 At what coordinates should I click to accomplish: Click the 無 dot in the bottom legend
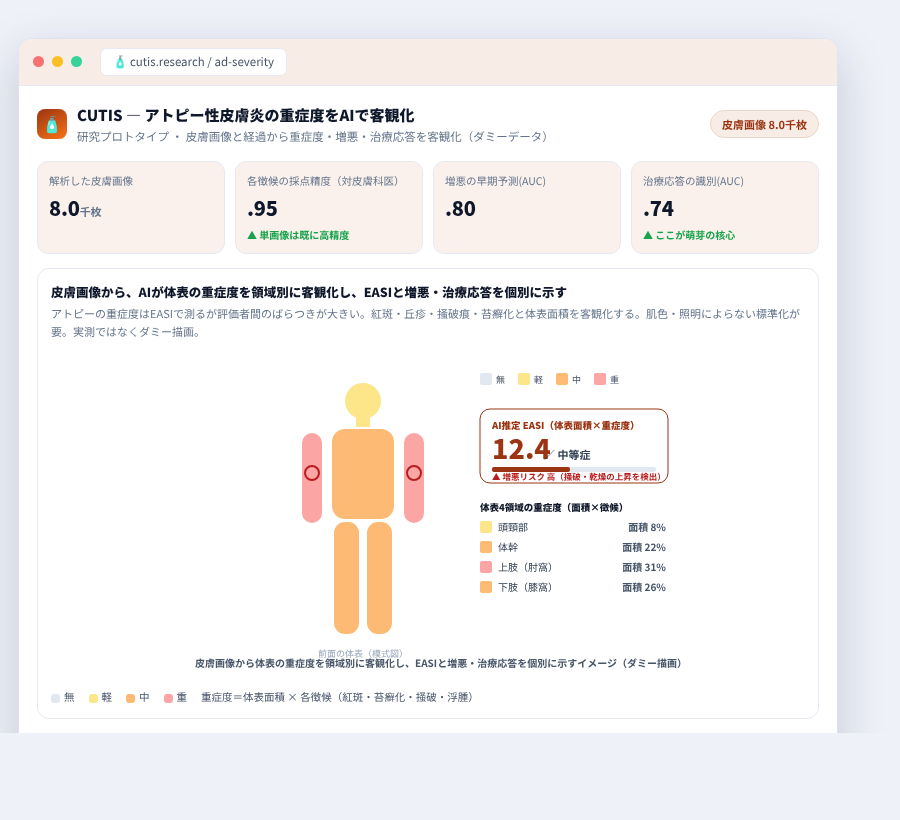coord(56,698)
